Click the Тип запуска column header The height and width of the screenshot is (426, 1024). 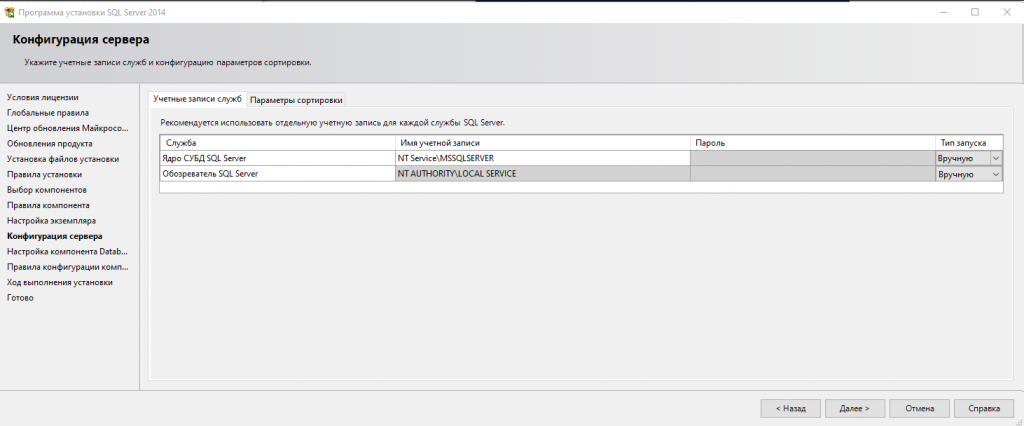point(968,142)
